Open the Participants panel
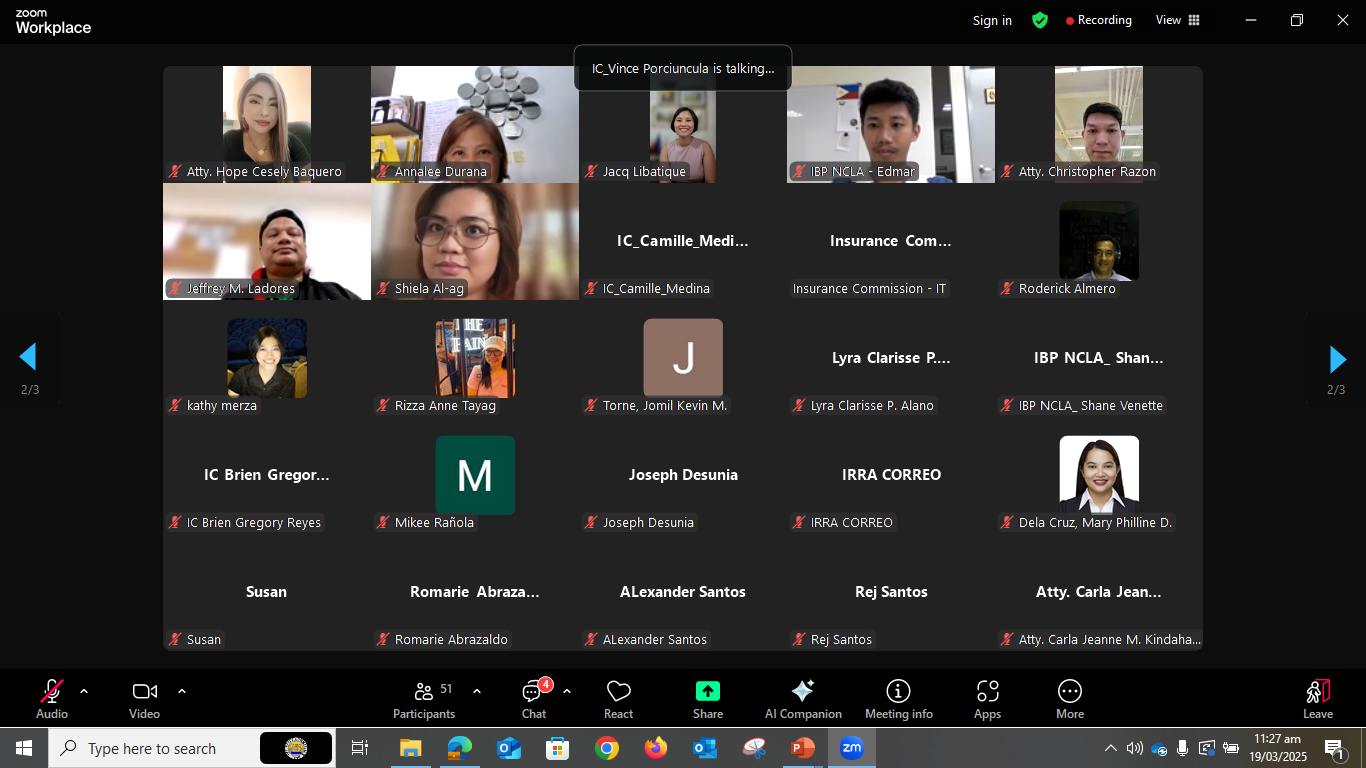Screen dimensions: 1366x768 click(x=424, y=699)
